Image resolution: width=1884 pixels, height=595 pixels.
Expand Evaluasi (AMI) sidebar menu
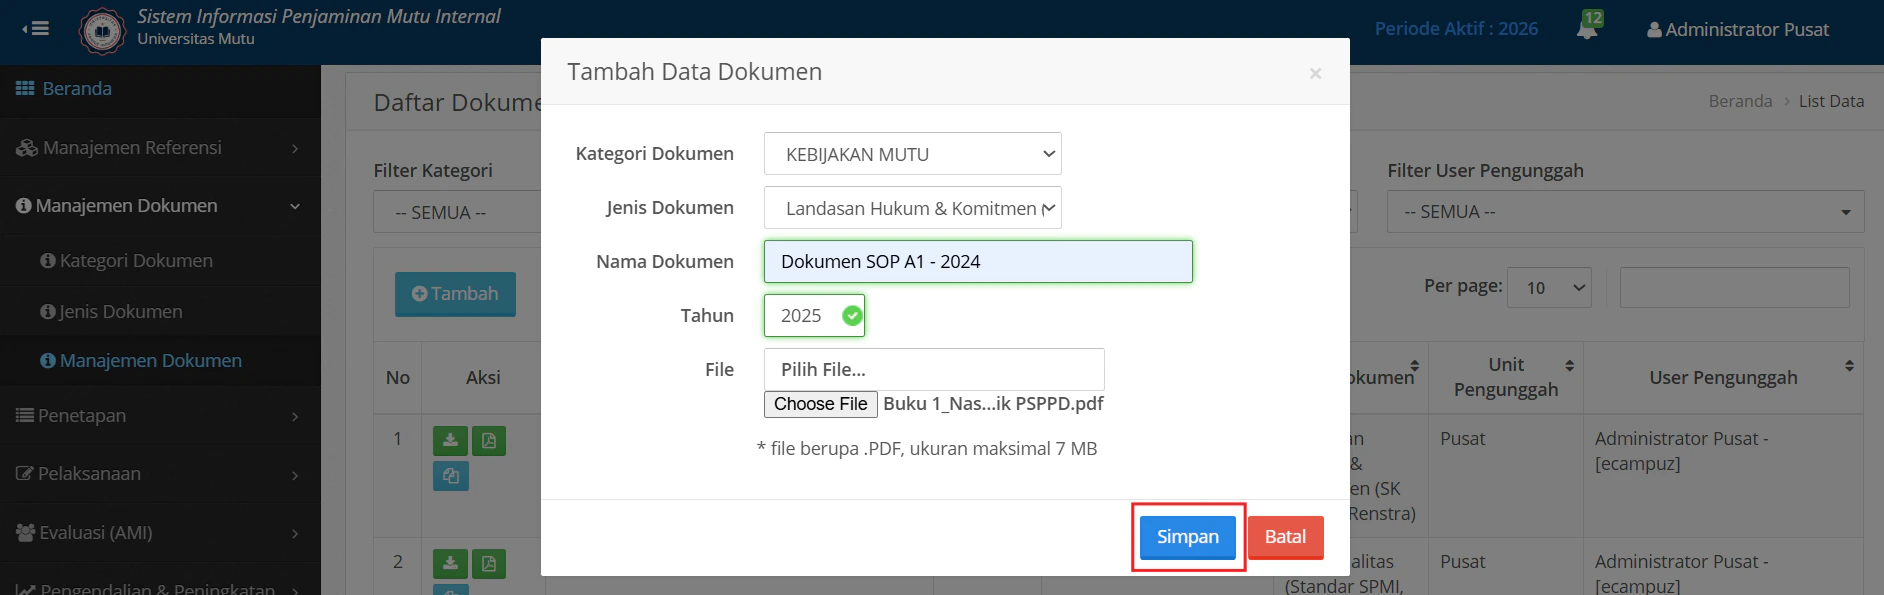click(160, 533)
